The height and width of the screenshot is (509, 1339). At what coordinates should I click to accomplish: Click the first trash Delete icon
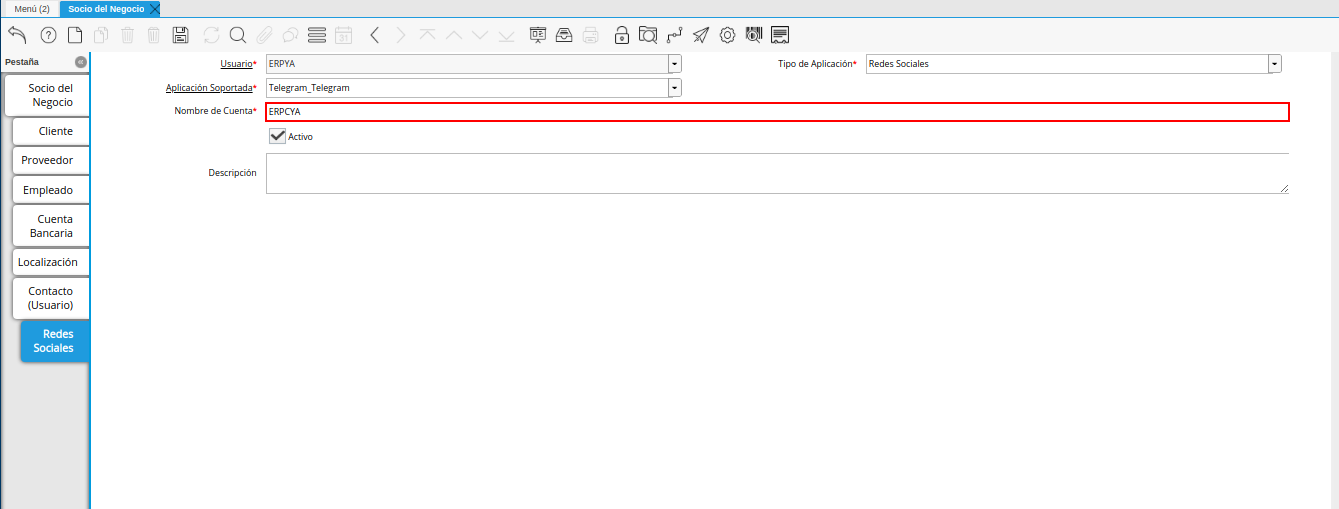click(x=128, y=35)
